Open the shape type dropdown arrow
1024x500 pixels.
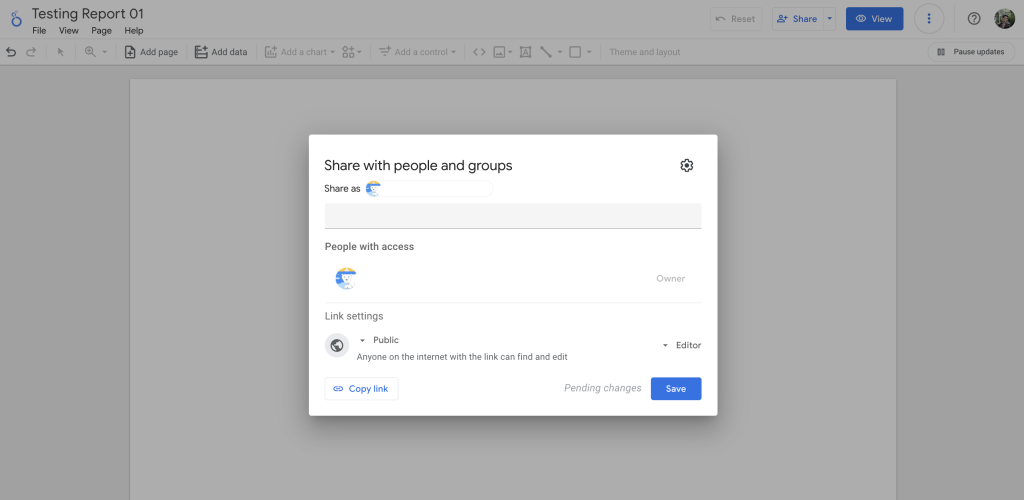click(589, 52)
